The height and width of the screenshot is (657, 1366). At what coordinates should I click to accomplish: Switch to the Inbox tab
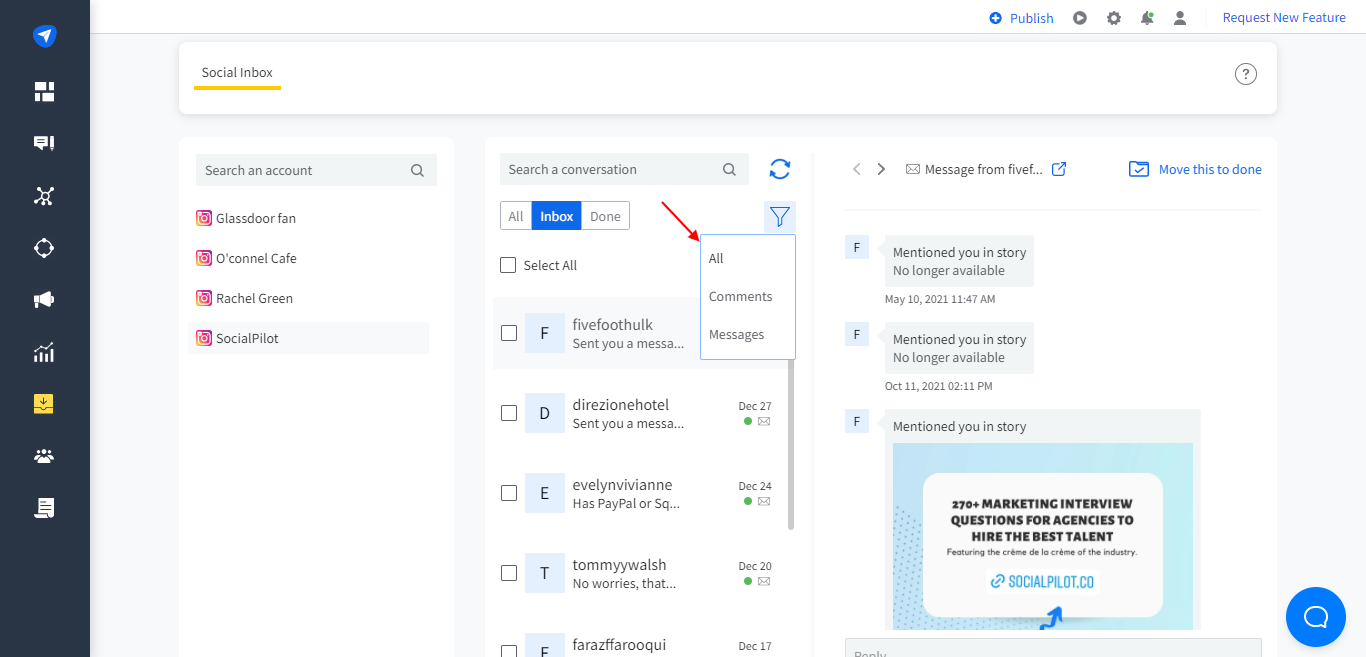pyautogui.click(x=557, y=216)
